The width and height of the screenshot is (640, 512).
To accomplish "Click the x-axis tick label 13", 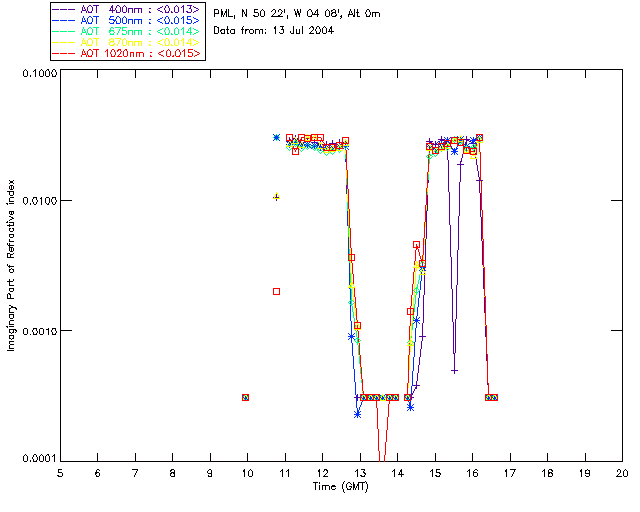I will [360, 473].
